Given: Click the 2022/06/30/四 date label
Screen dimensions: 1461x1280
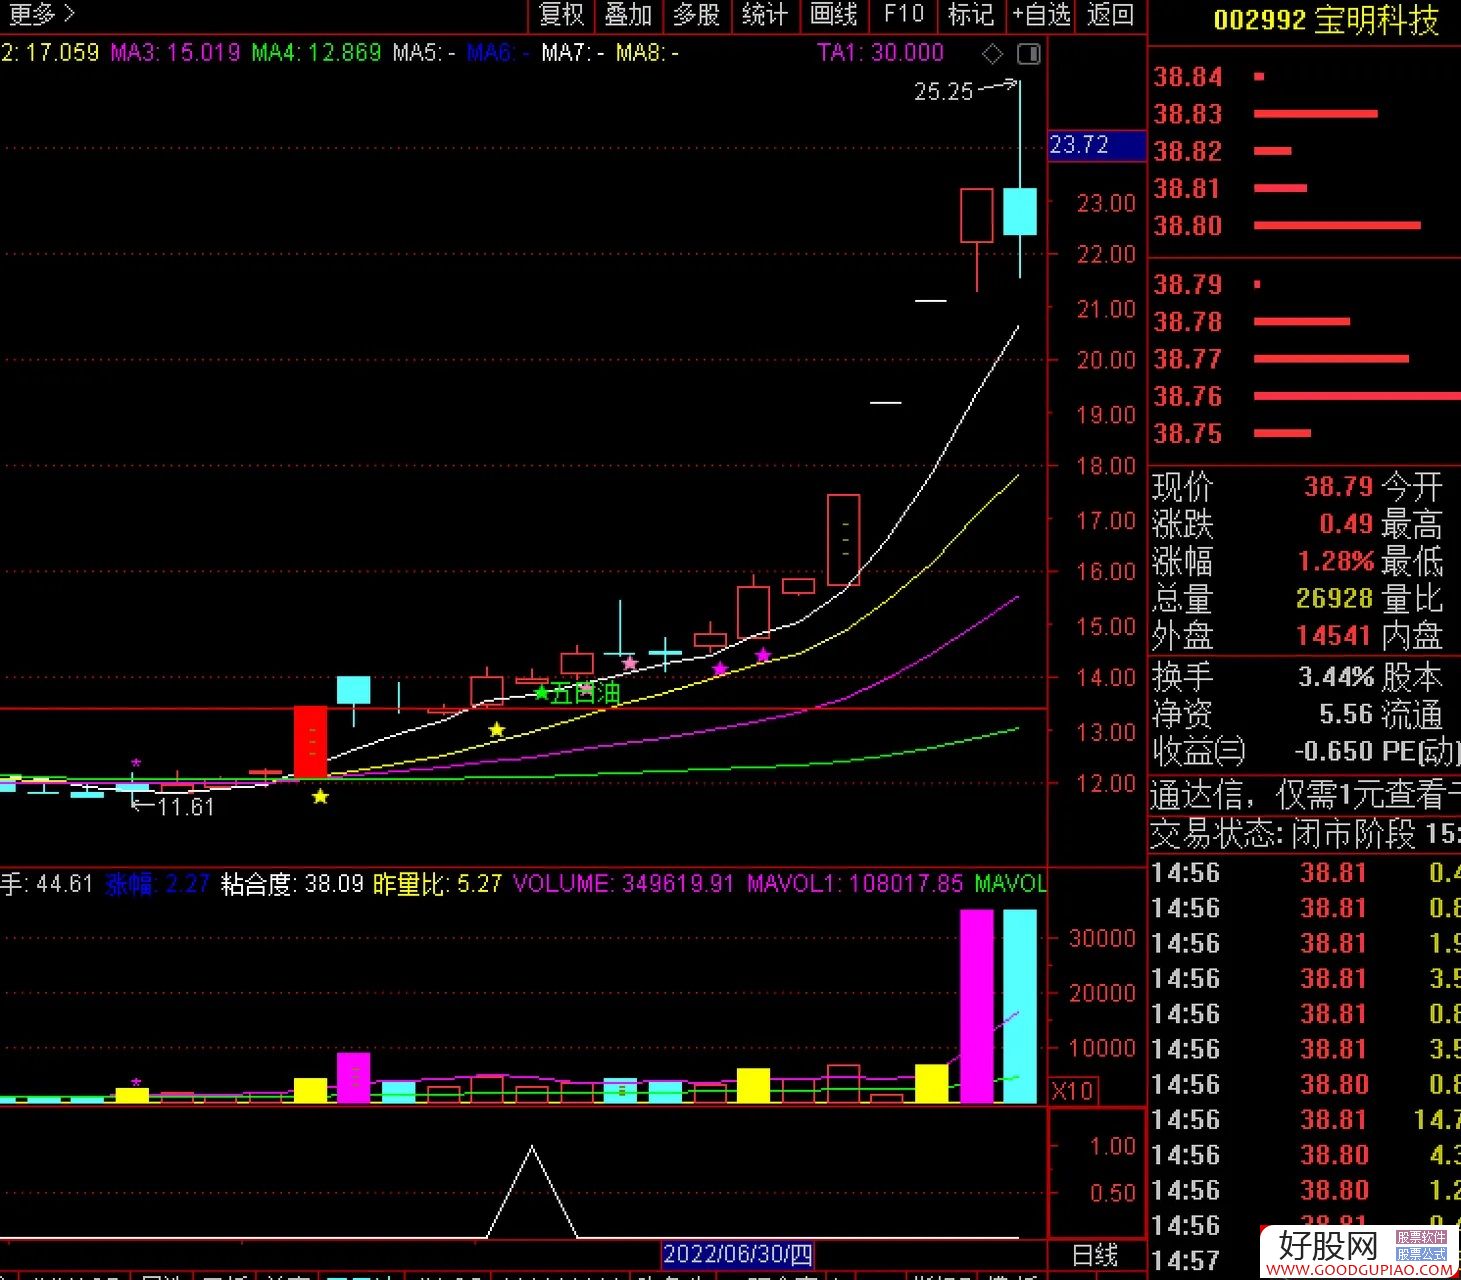Looking at the screenshot, I should pyautogui.click(x=738, y=1254).
